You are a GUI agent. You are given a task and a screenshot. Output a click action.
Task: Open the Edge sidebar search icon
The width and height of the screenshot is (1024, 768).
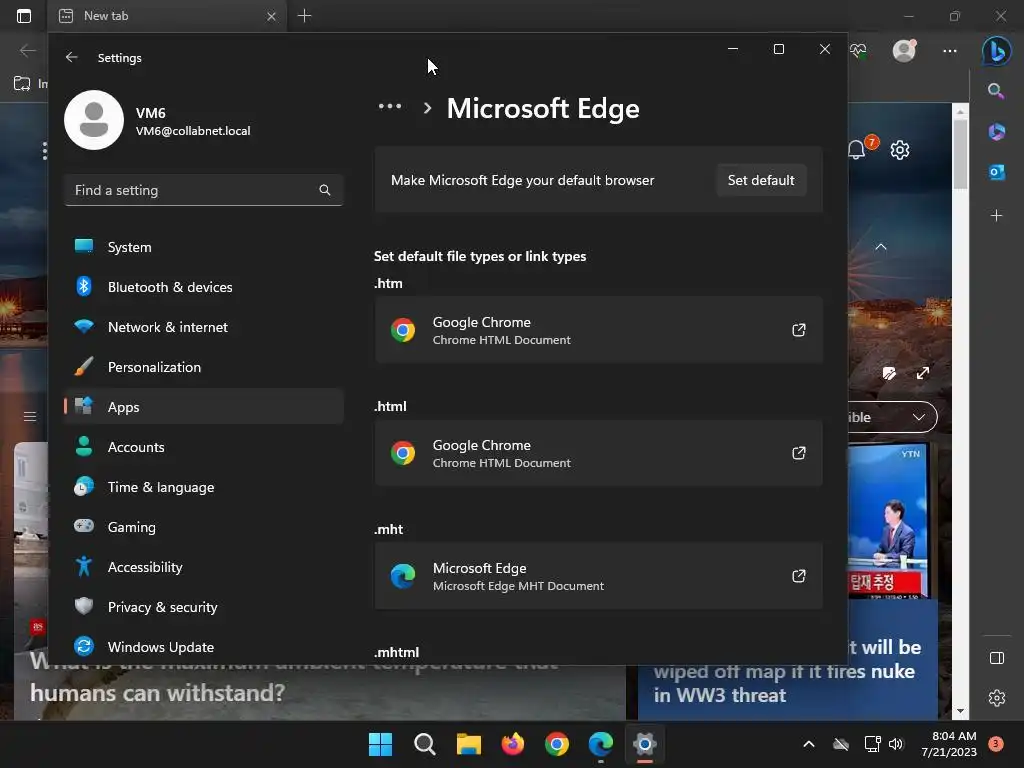pyautogui.click(x=996, y=91)
